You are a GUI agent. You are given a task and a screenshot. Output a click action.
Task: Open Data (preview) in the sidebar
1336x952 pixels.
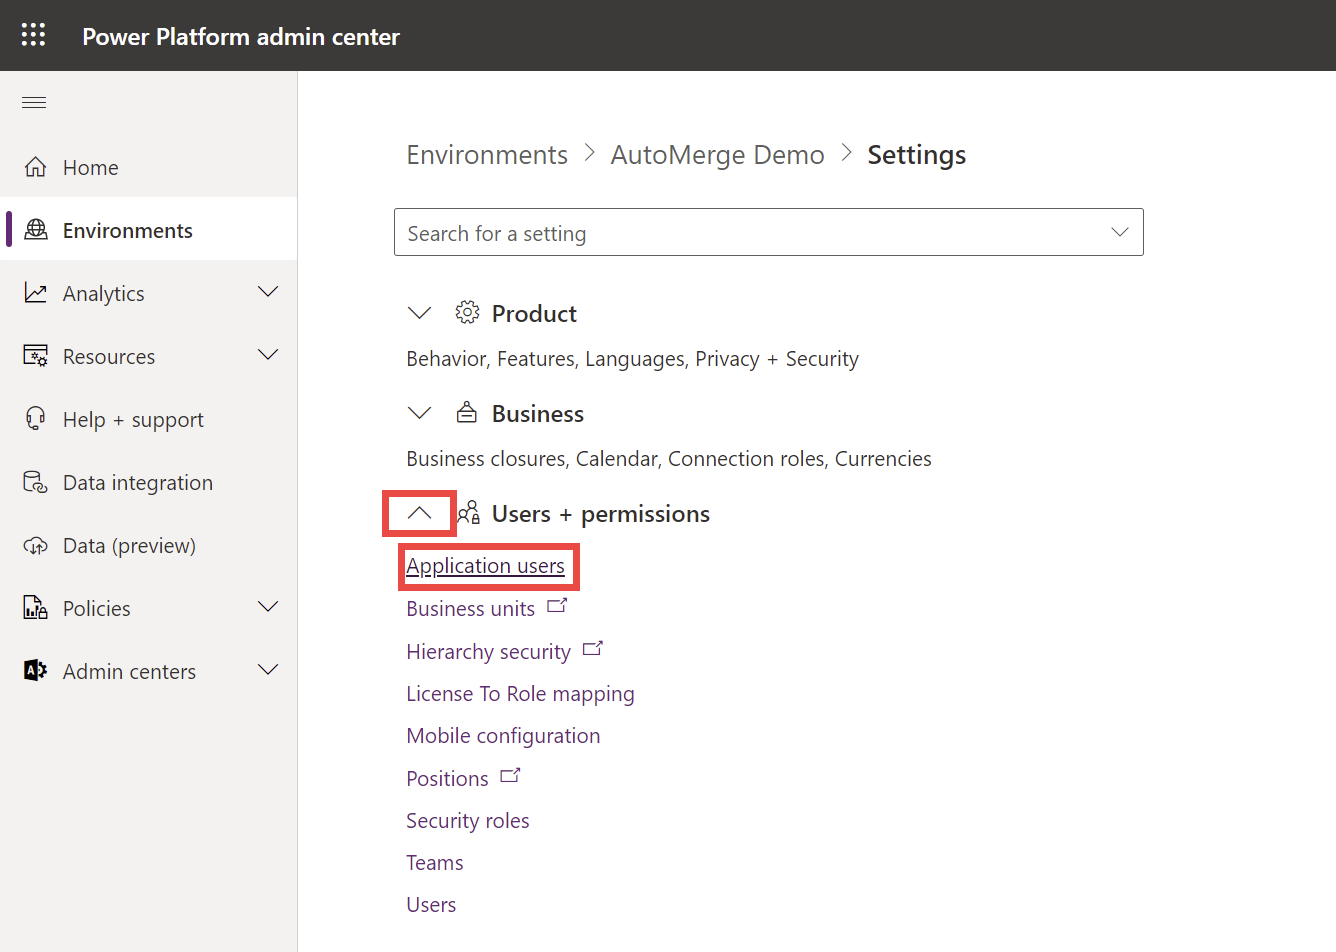point(129,546)
